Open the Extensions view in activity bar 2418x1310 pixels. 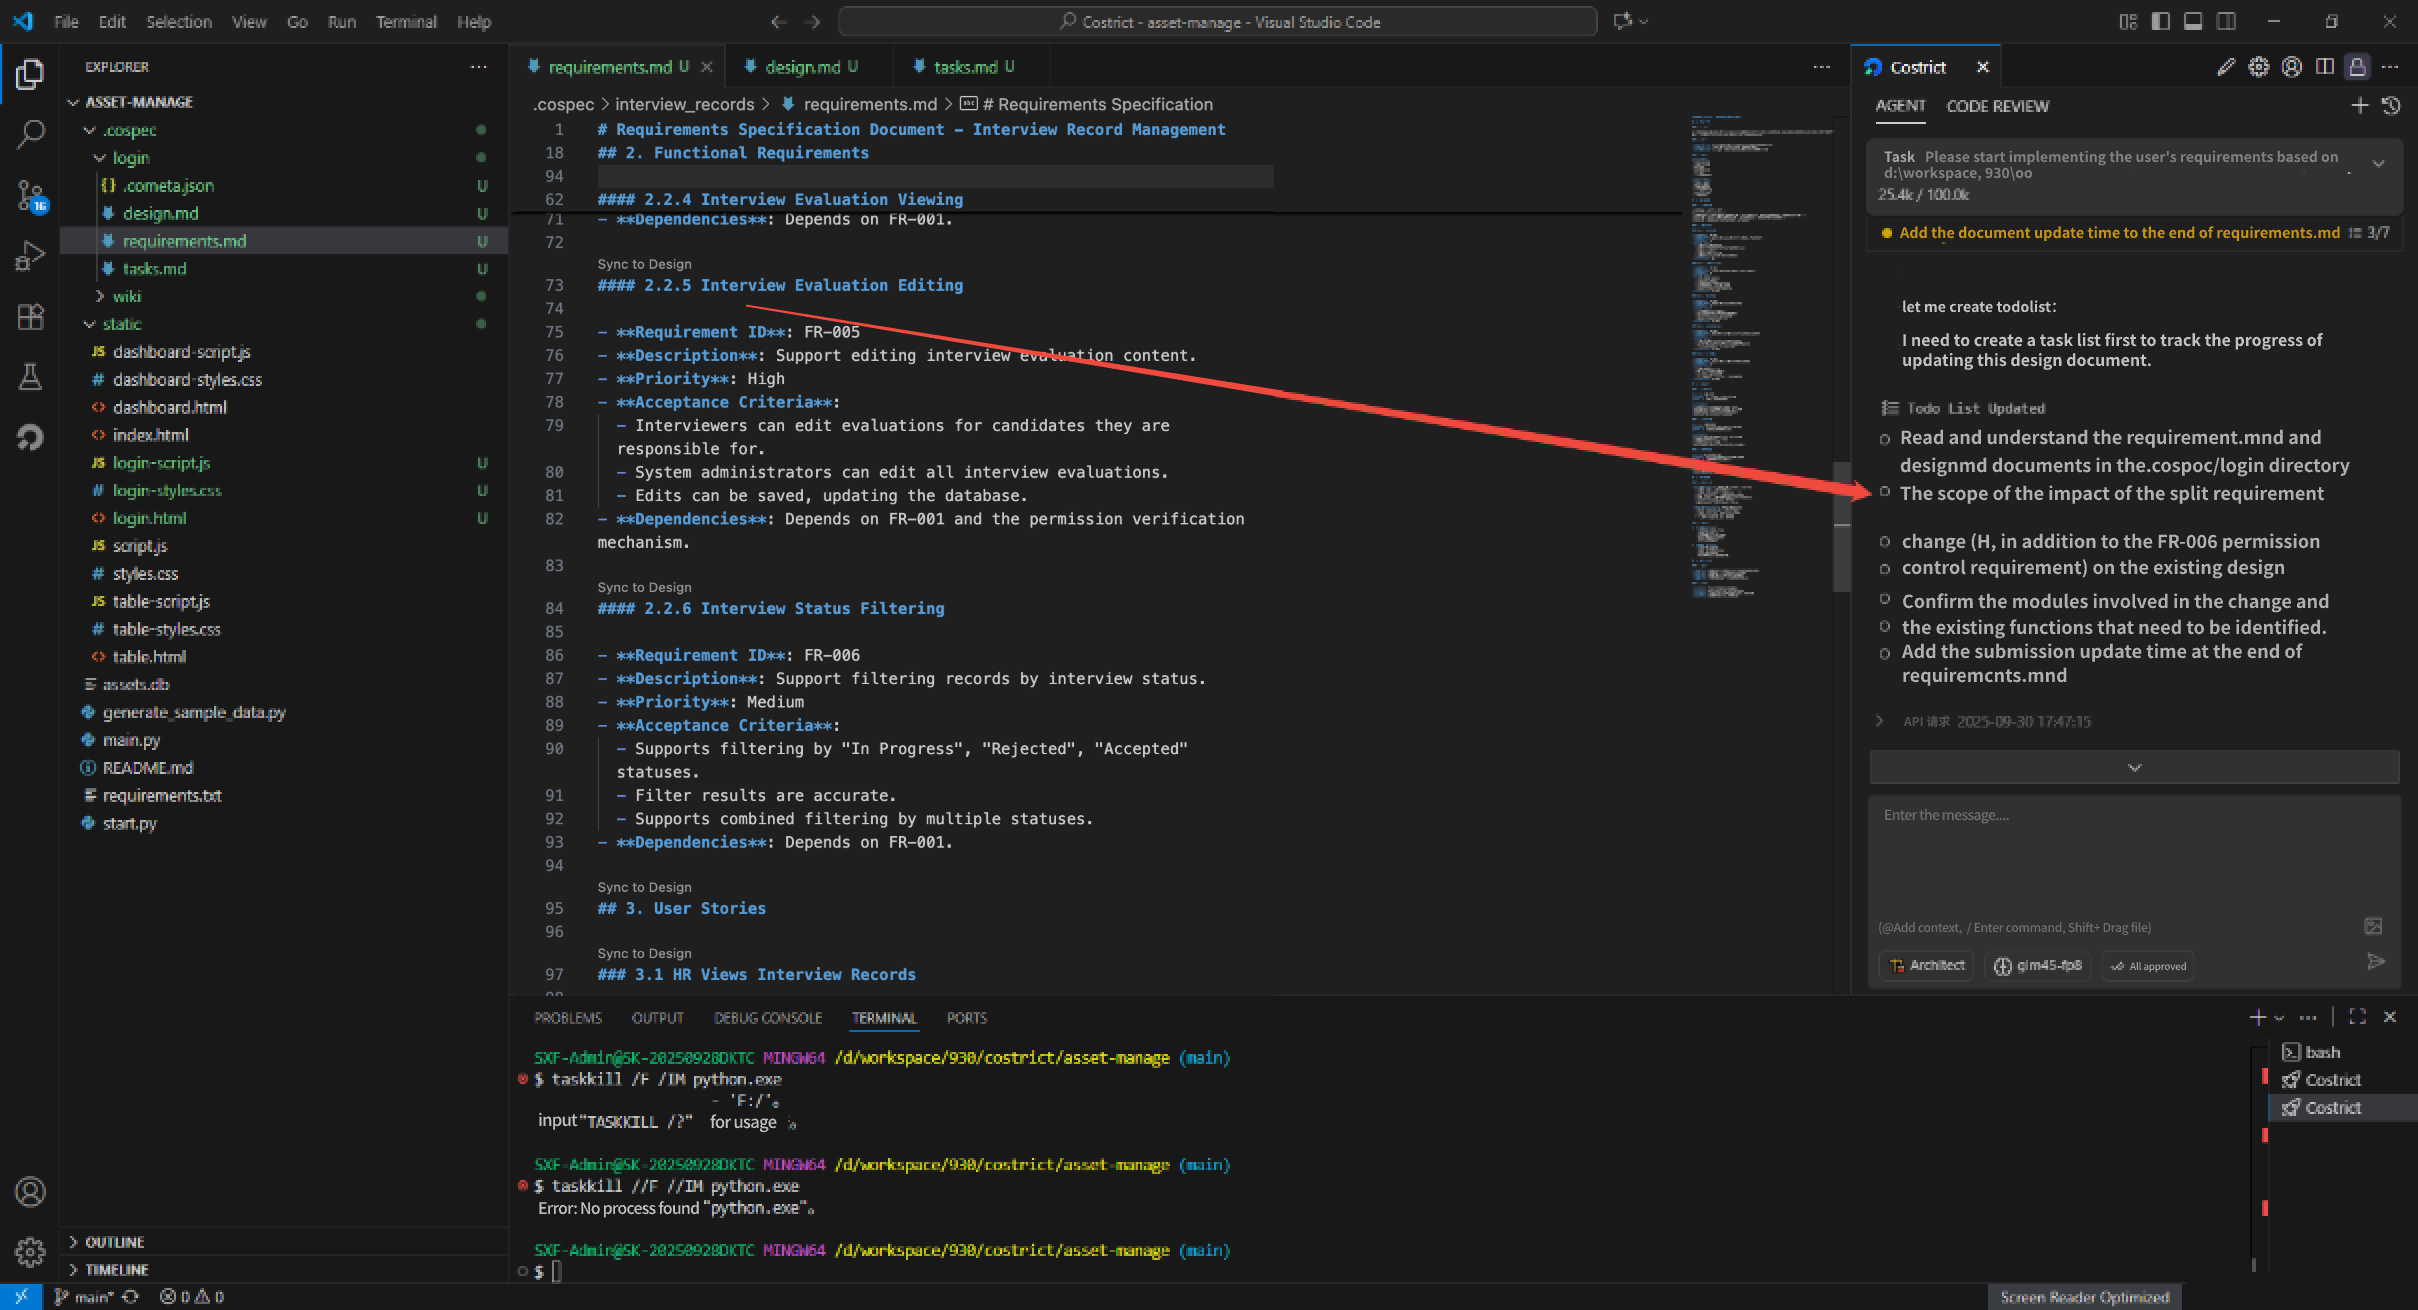click(x=30, y=316)
